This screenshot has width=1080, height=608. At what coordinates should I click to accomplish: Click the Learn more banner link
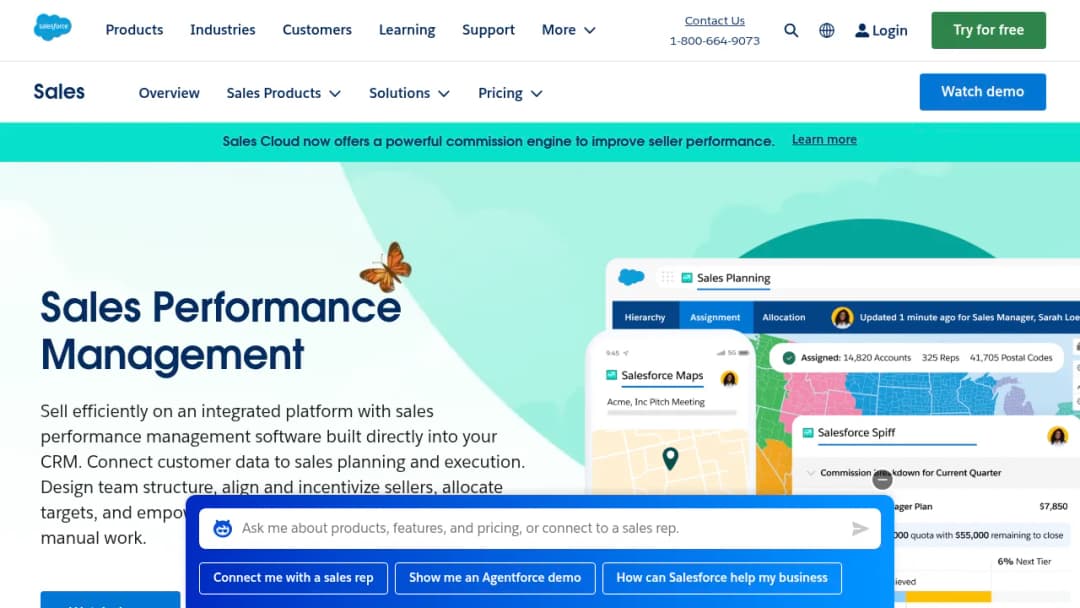(824, 140)
